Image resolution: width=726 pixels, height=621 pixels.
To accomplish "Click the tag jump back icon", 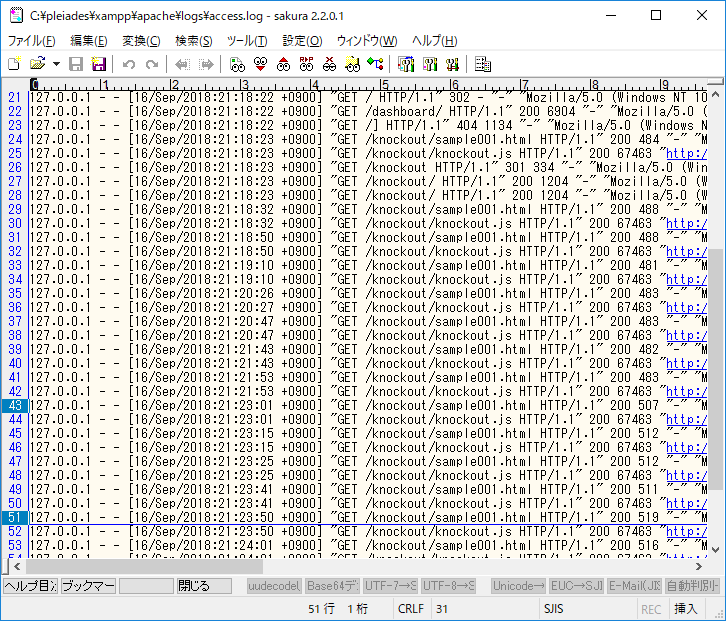I will [182, 64].
